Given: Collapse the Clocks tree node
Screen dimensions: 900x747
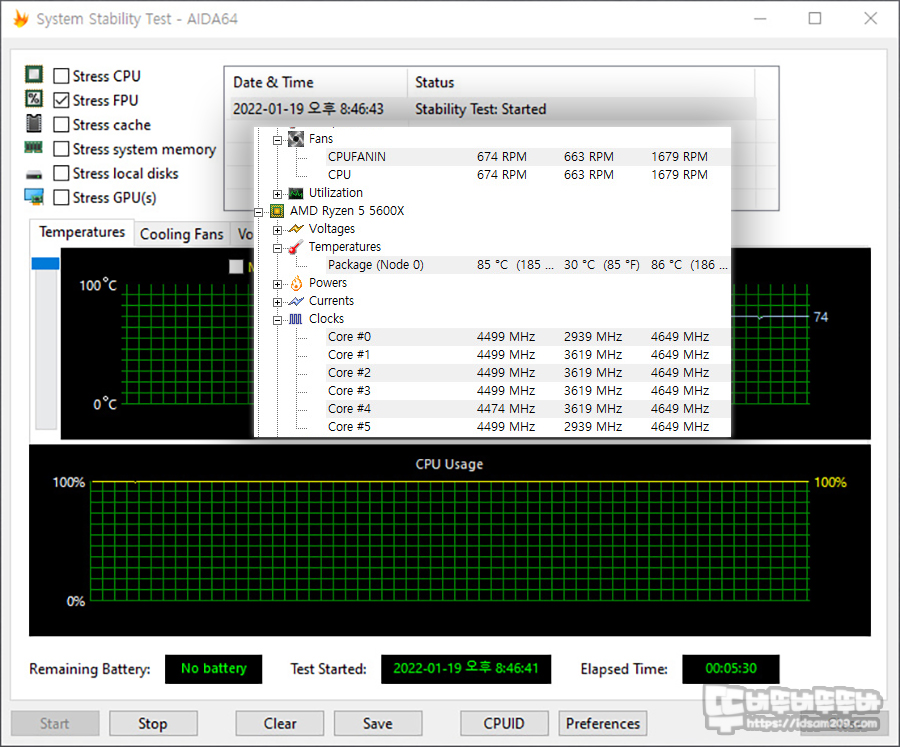Looking at the screenshot, I should tap(277, 320).
